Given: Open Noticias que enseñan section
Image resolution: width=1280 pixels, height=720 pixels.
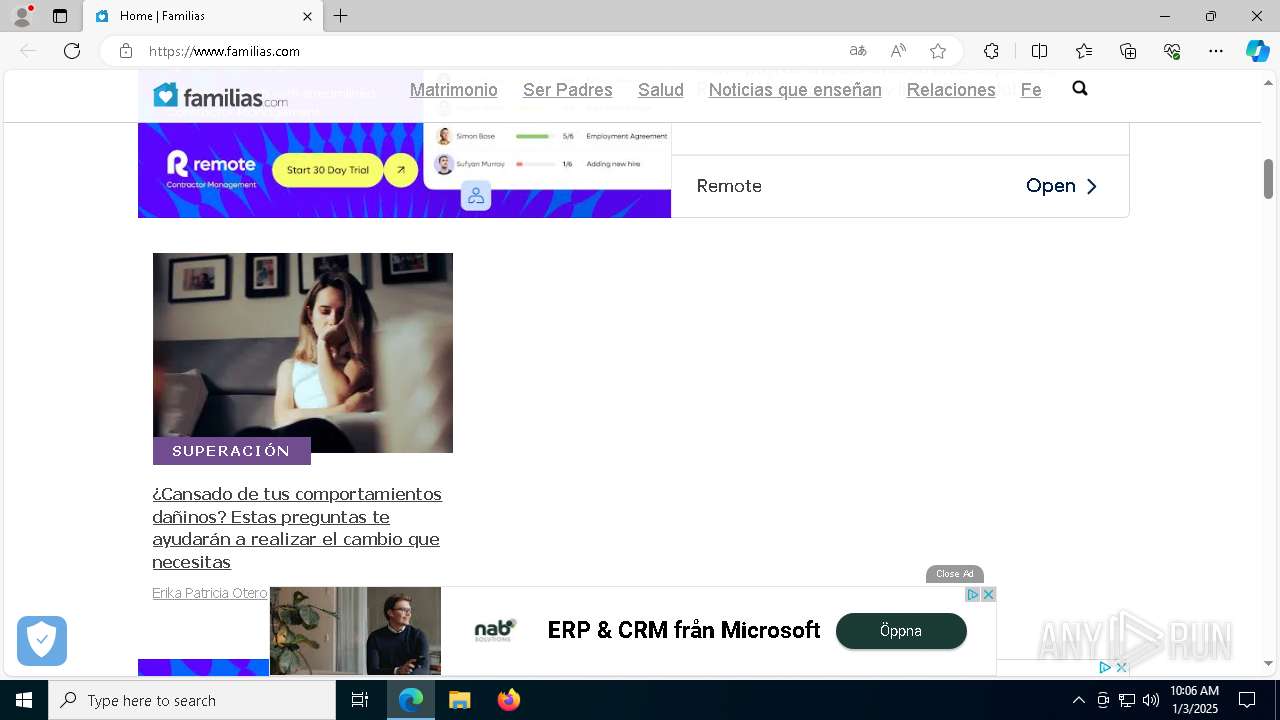Looking at the screenshot, I should point(795,90).
